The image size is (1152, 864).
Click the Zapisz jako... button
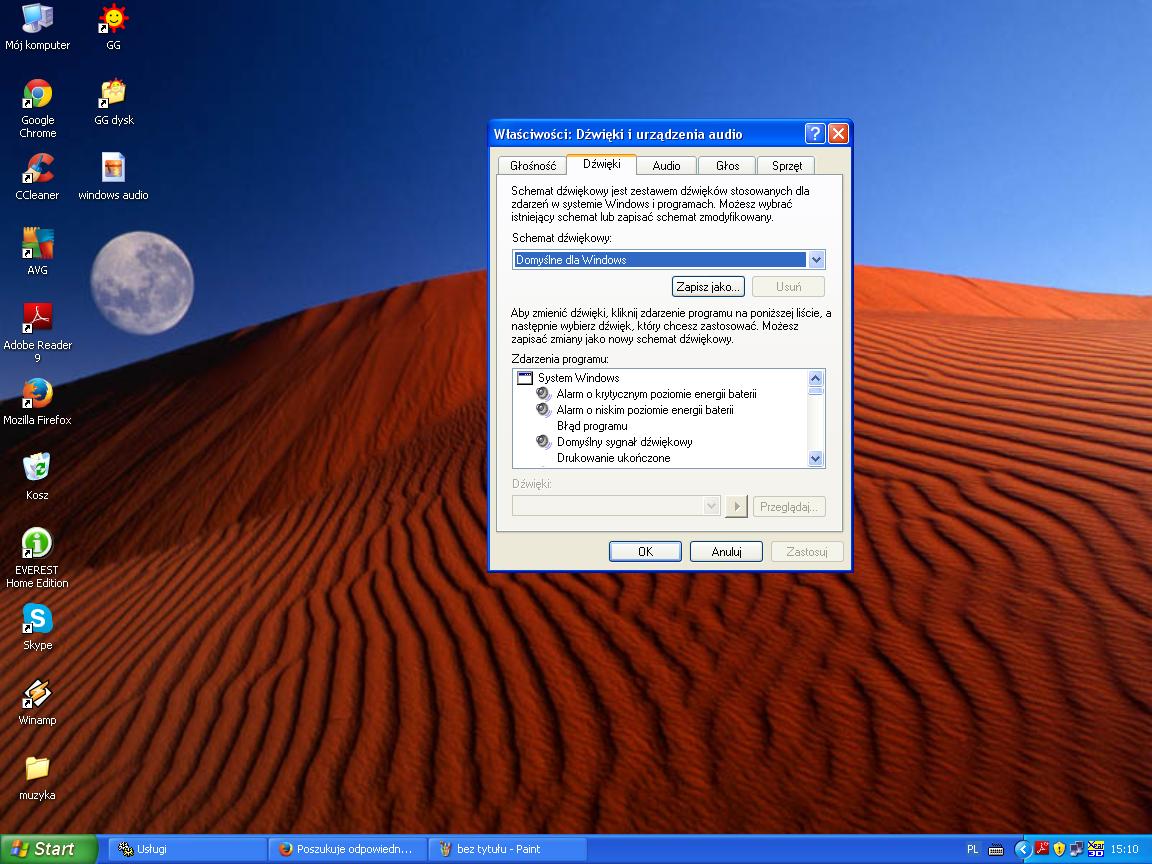[708, 287]
